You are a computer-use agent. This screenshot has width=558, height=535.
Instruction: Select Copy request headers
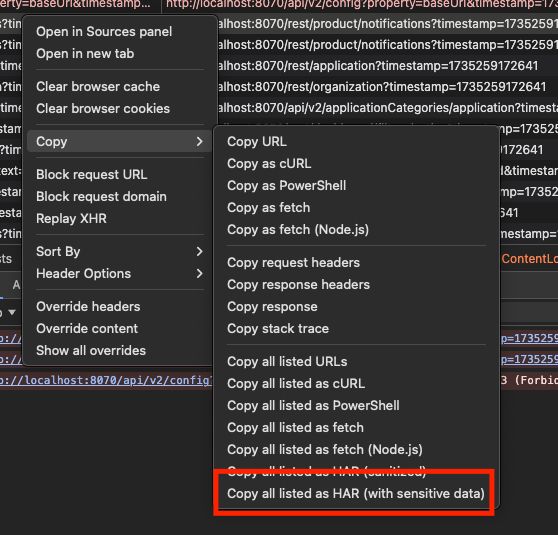click(x=293, y=263)
